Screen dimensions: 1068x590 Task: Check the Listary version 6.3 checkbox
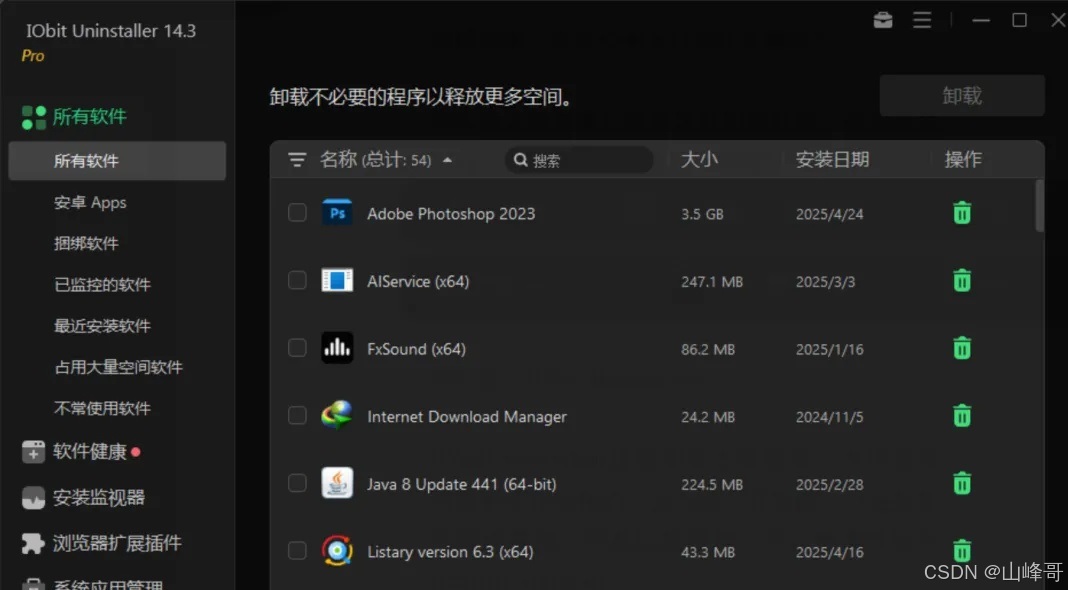(297, 550)
